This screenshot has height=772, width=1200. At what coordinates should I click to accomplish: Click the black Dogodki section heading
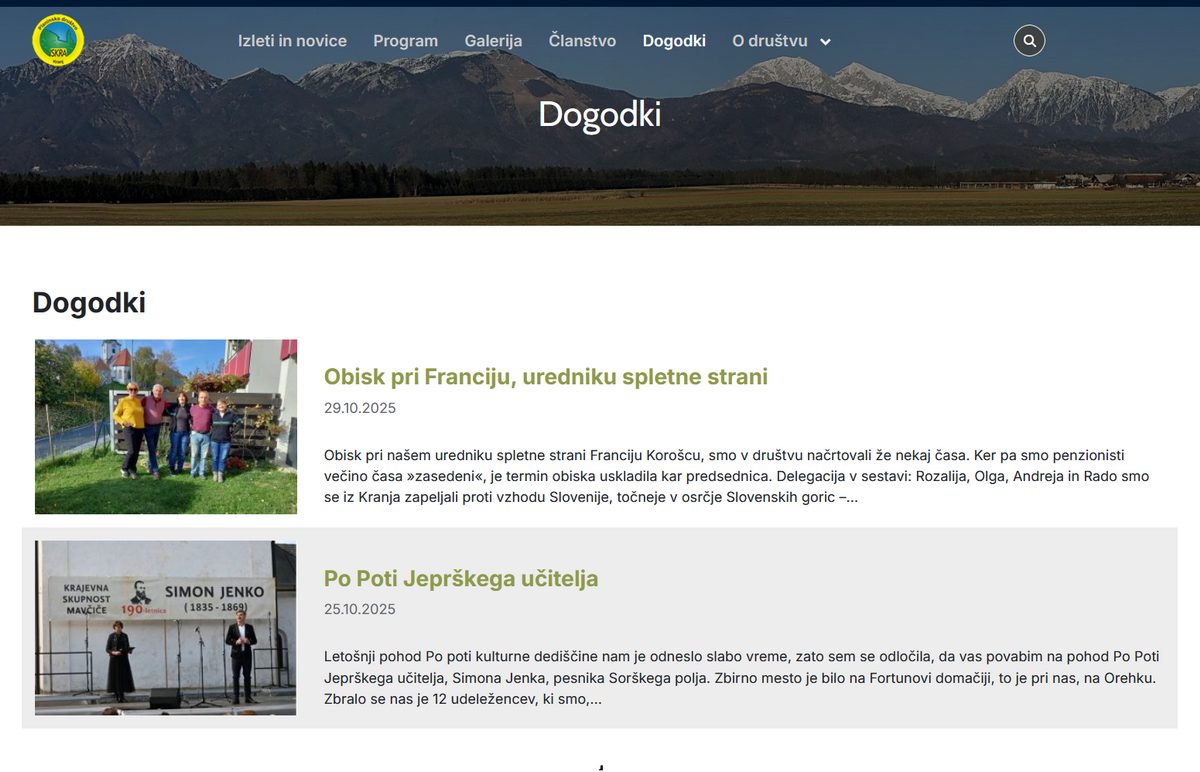89,303
